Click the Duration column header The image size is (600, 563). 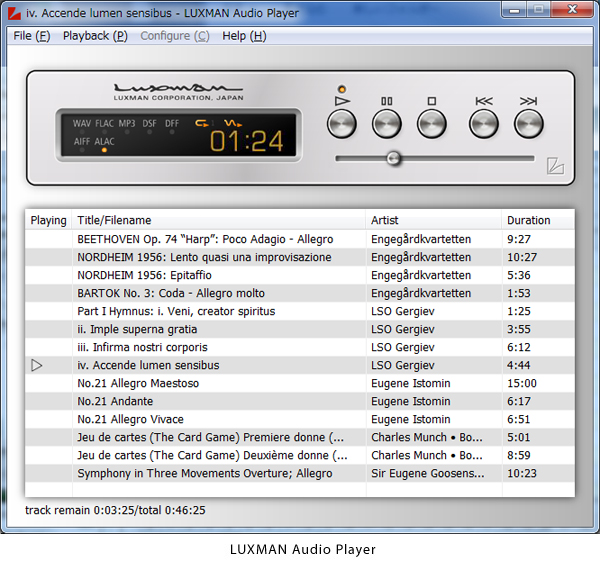[528, 220]
